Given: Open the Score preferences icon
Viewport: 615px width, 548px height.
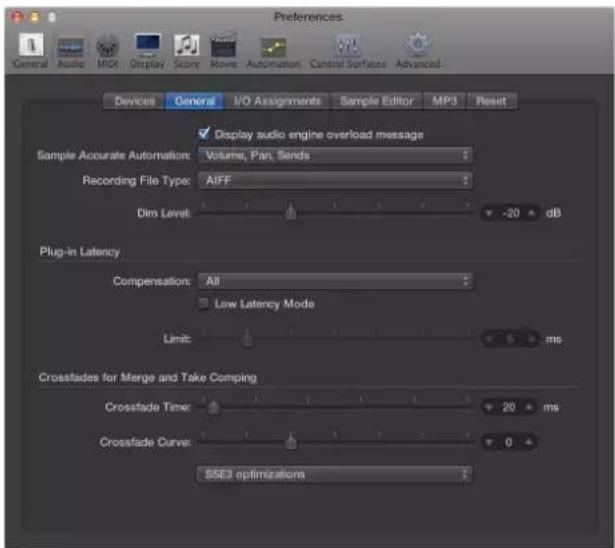Looking at the screenshot, I should 187,45.
